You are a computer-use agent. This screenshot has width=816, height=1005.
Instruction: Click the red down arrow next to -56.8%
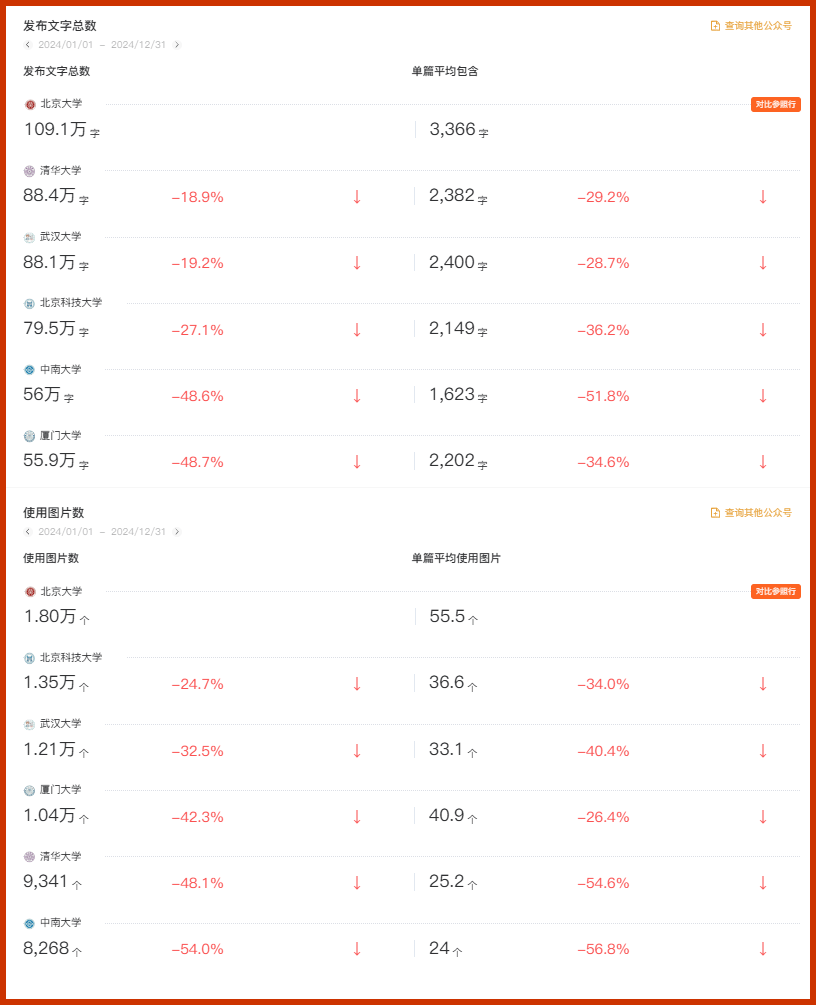(763, 949)
